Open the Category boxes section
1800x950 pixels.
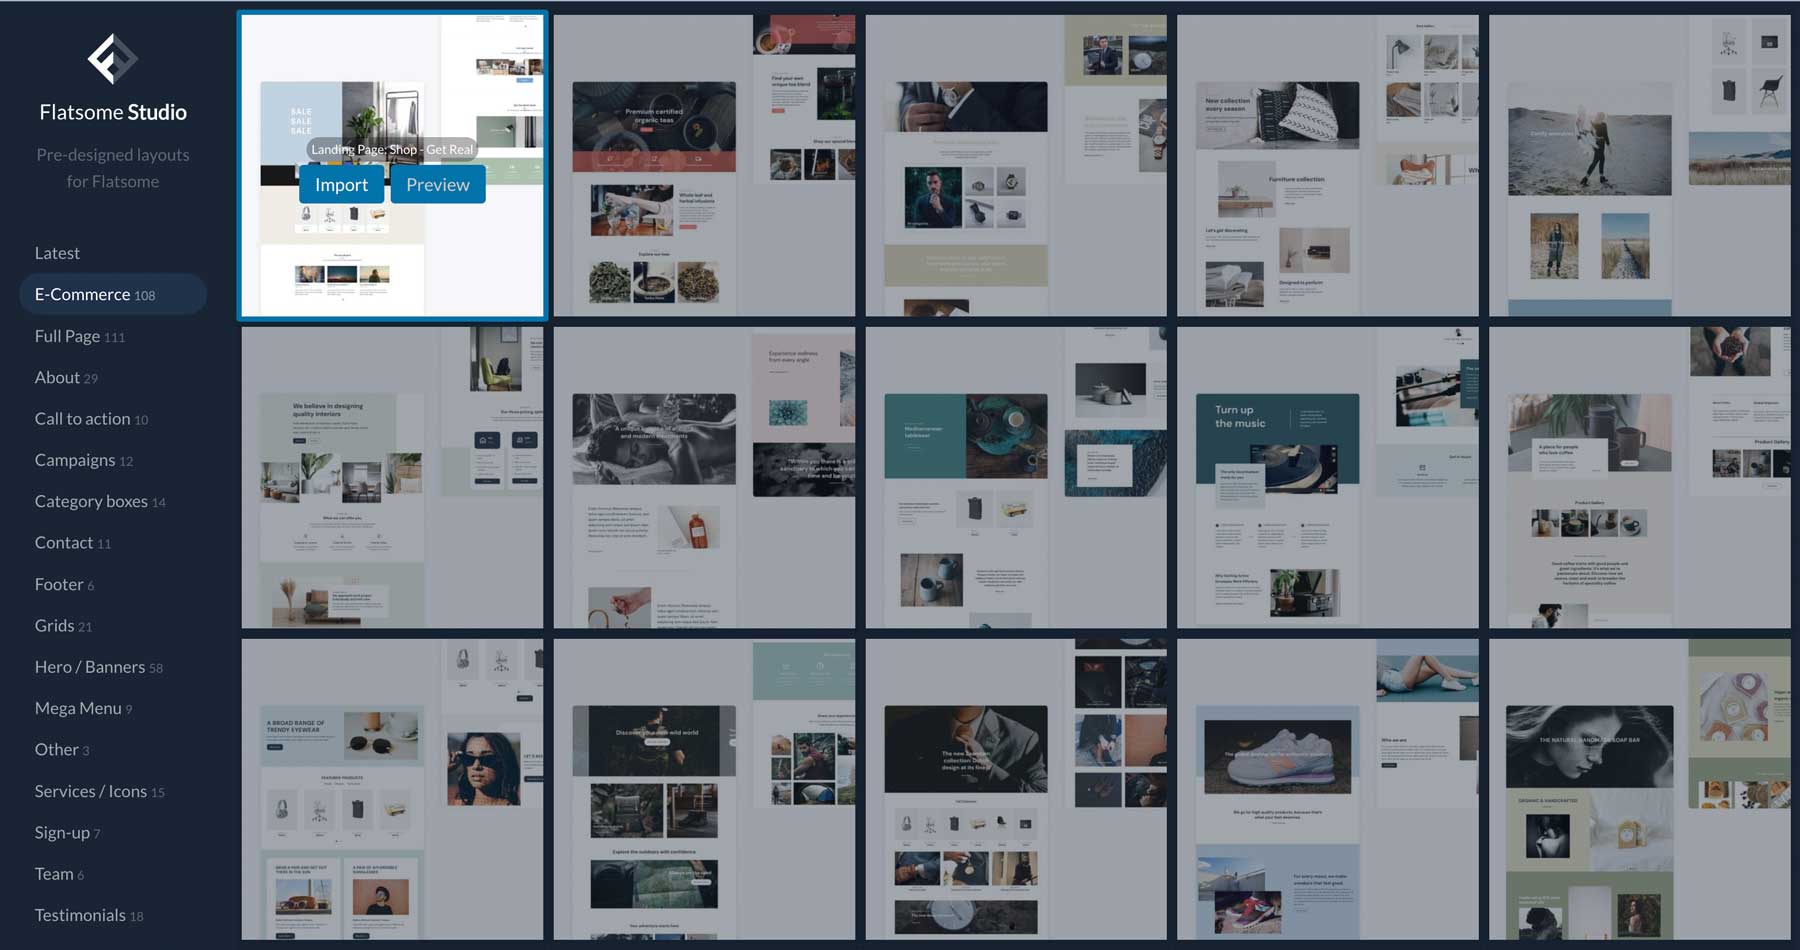[100, 501]
